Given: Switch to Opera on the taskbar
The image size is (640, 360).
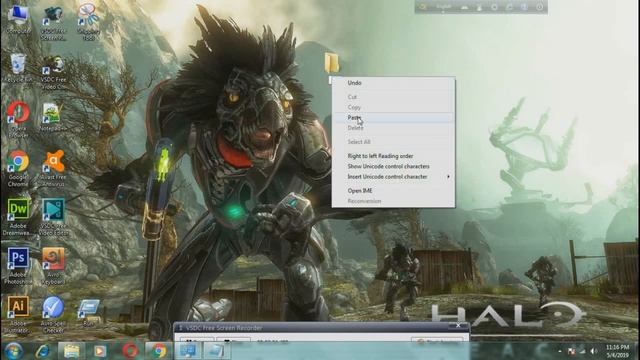Looking at the screenshot, I should pyautogui.click(x=130, y=351).
